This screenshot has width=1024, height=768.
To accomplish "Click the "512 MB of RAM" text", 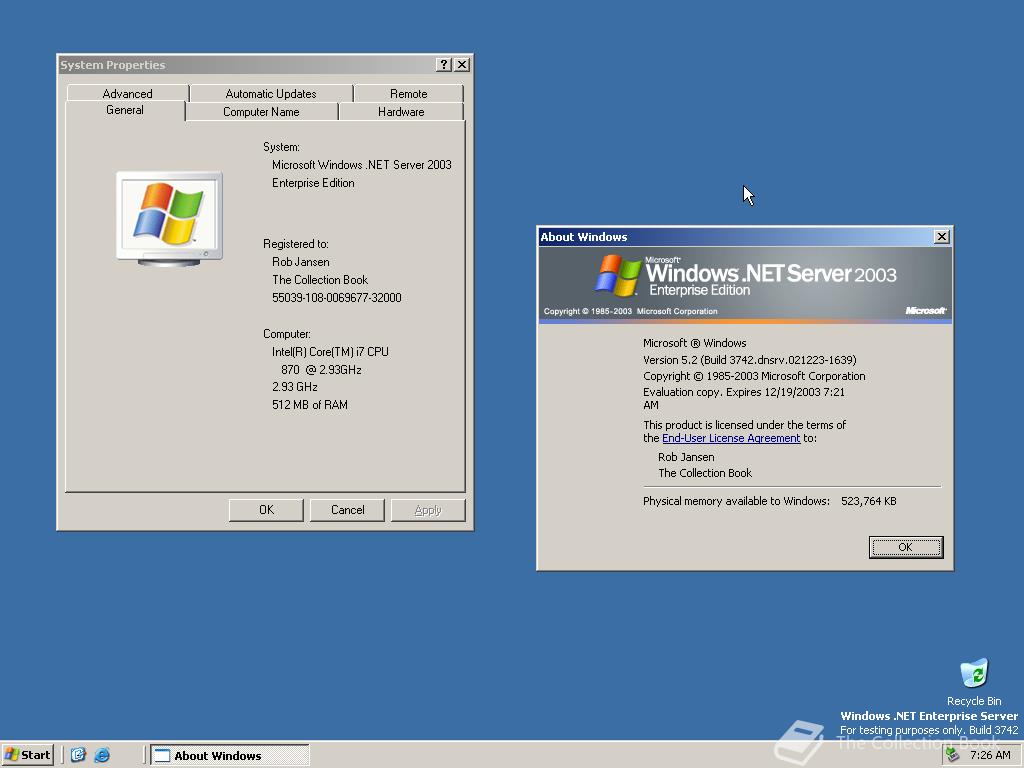I will (310, 405).
